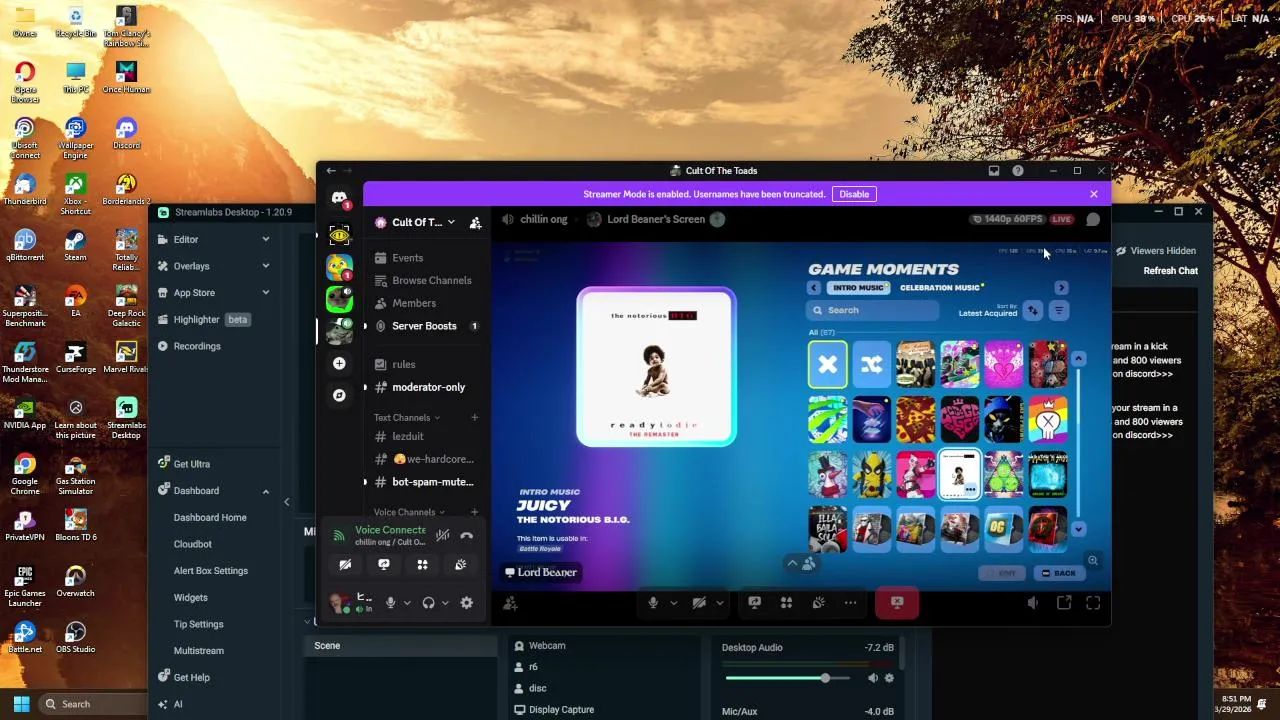Open voice chat bubble icon in Discord header
Viewport: 1280px width, 720px height.
(1093, 219)
